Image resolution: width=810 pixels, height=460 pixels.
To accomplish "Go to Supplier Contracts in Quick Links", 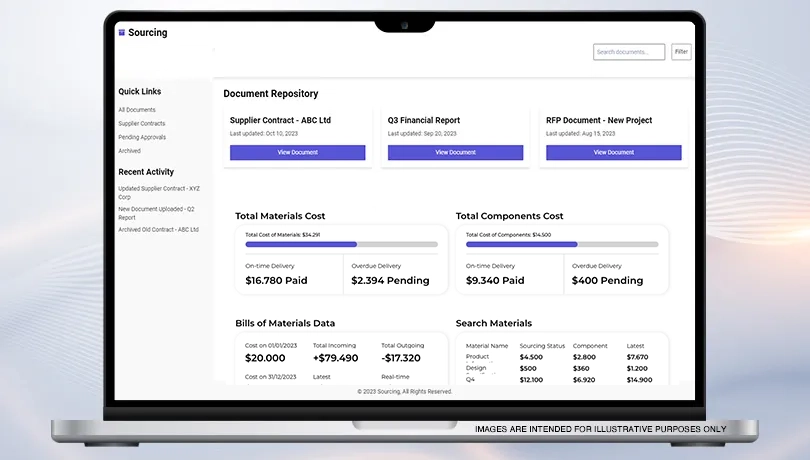I will (x=142, y=124).
